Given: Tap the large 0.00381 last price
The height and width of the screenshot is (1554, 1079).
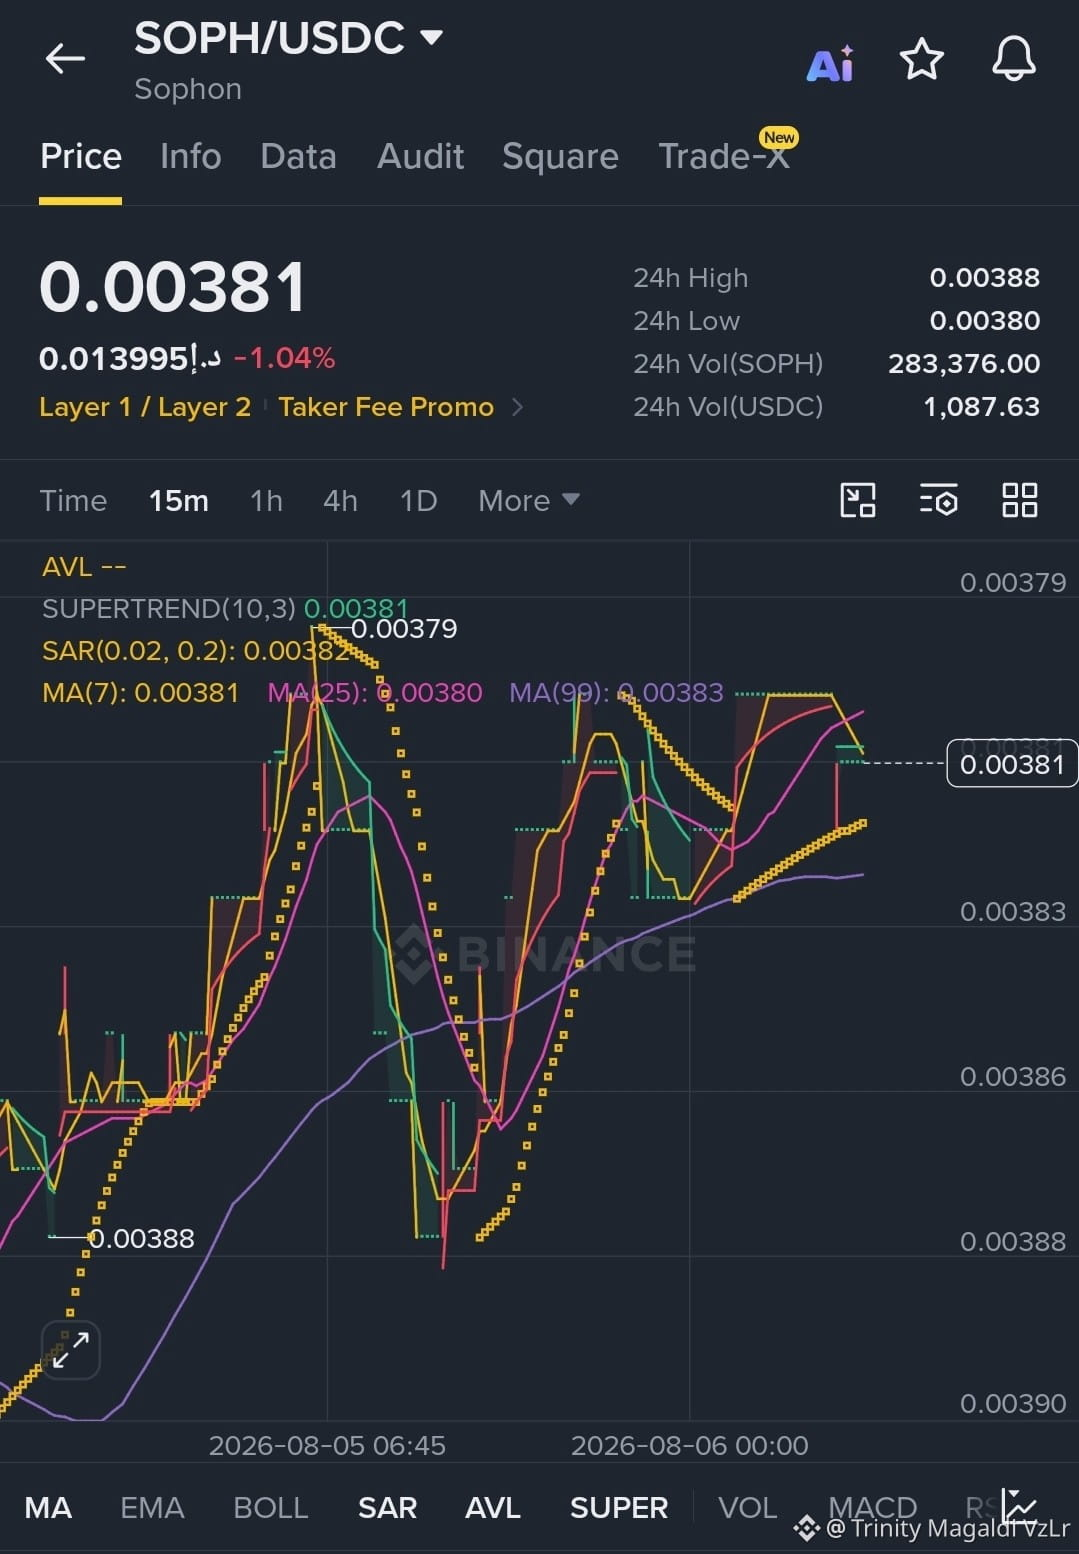Looking at the screenshot, I should pos(173,287).
